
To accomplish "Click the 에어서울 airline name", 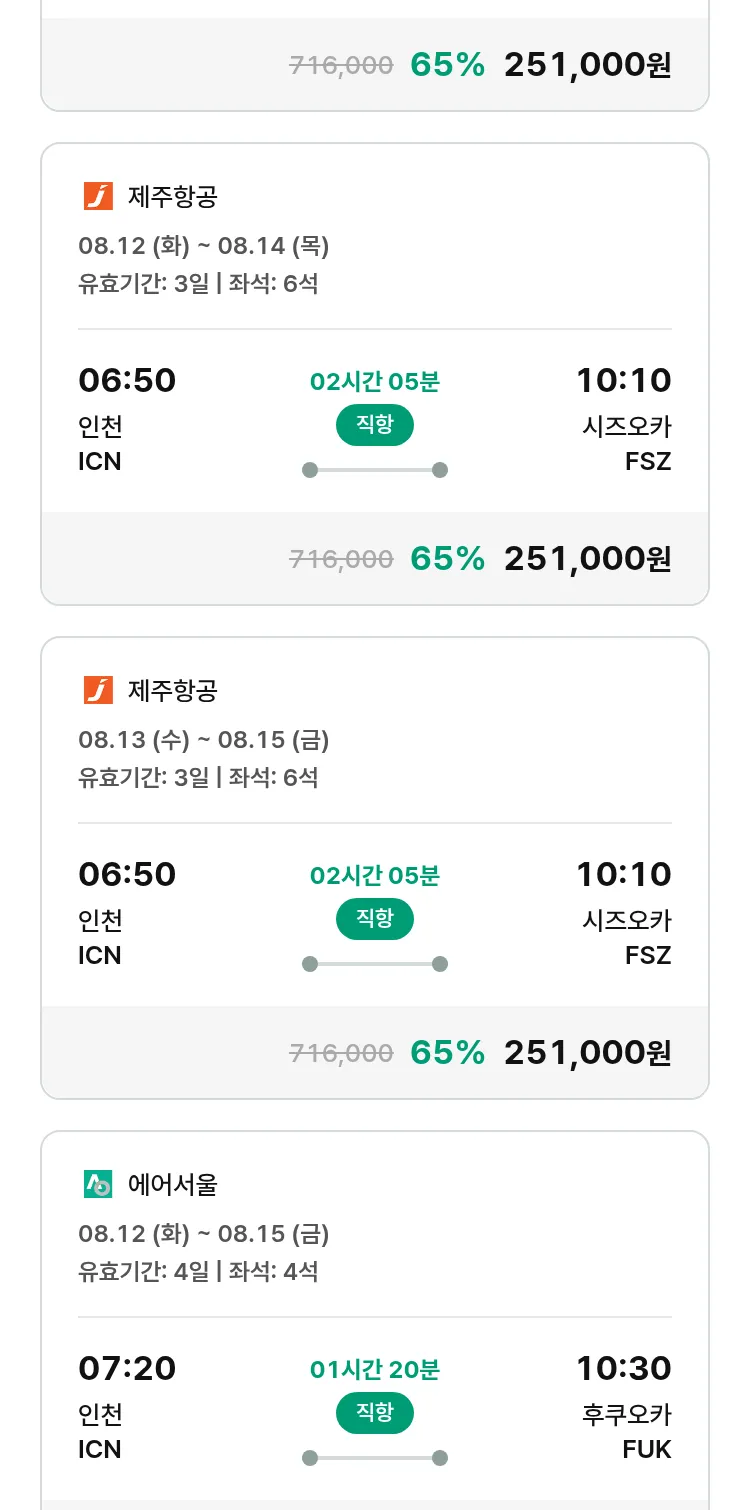I will tap(173, 1185).
